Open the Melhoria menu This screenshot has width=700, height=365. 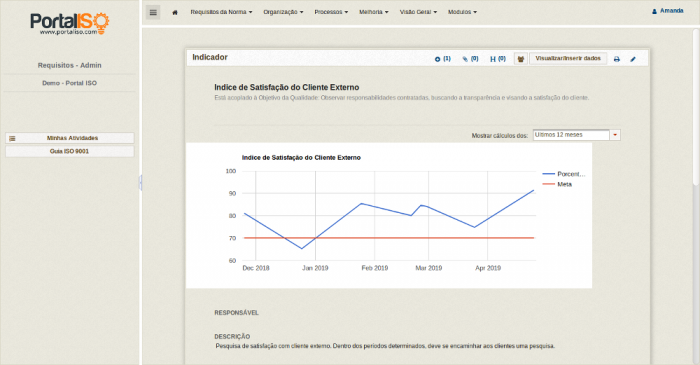pyautogui.click(x=374, y=12)
